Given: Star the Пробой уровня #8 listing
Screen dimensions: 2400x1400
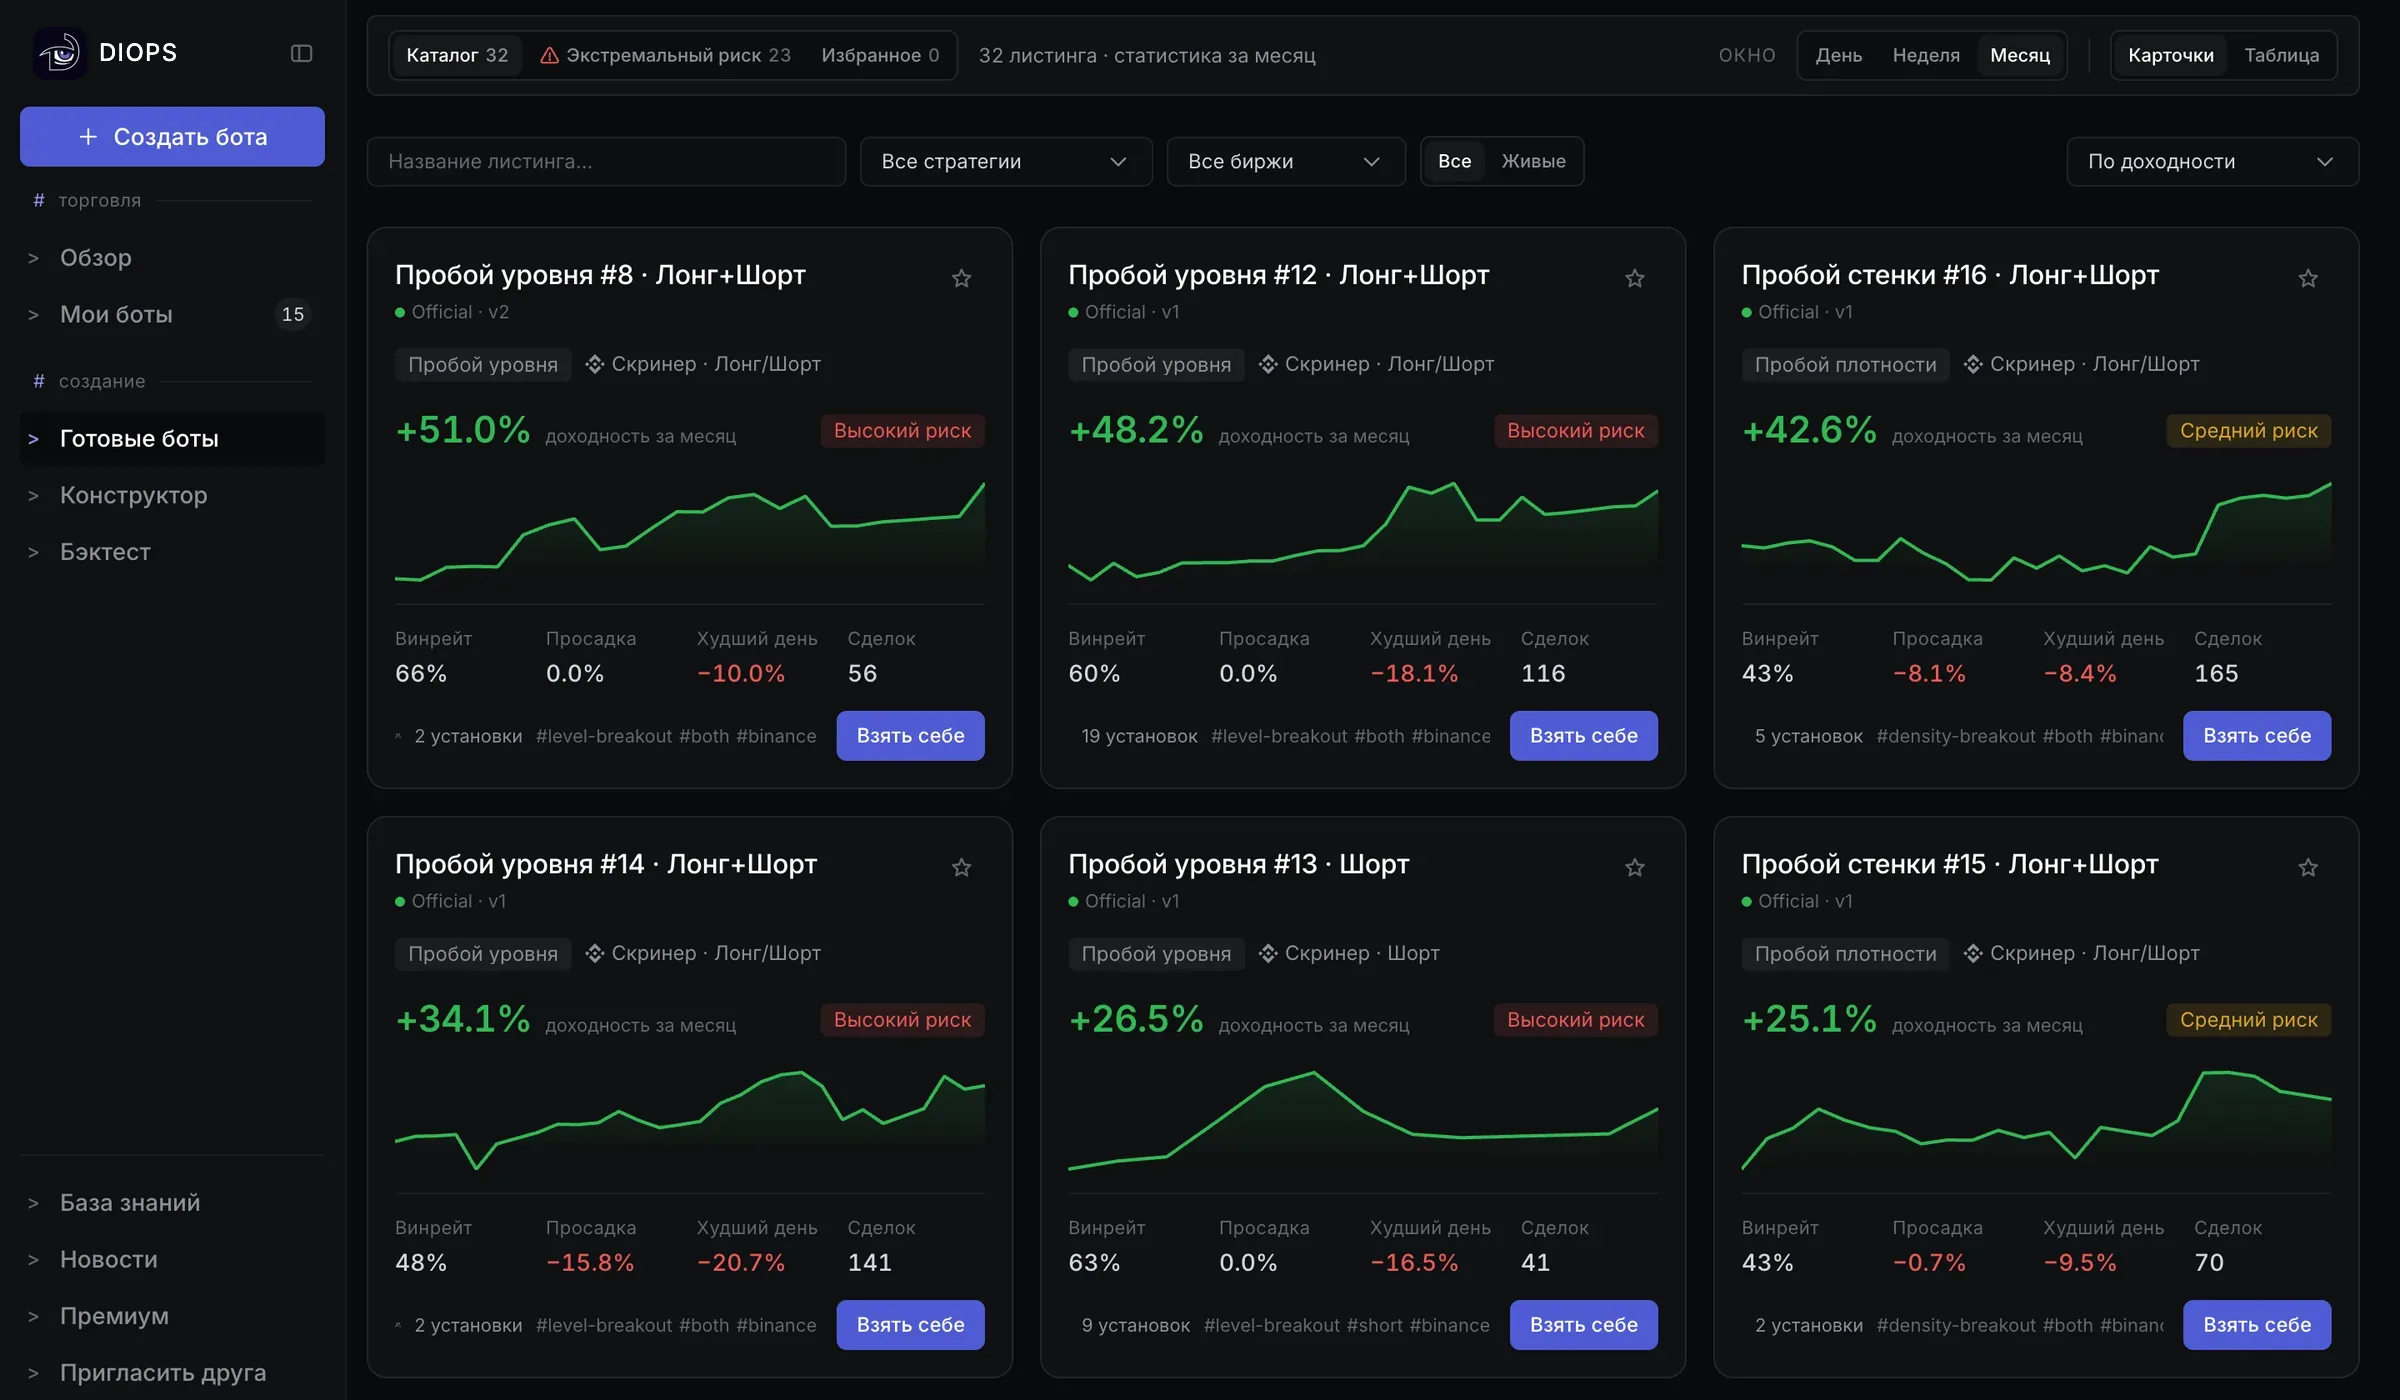Looking at the screenshot, I should [x=961, y=278].
